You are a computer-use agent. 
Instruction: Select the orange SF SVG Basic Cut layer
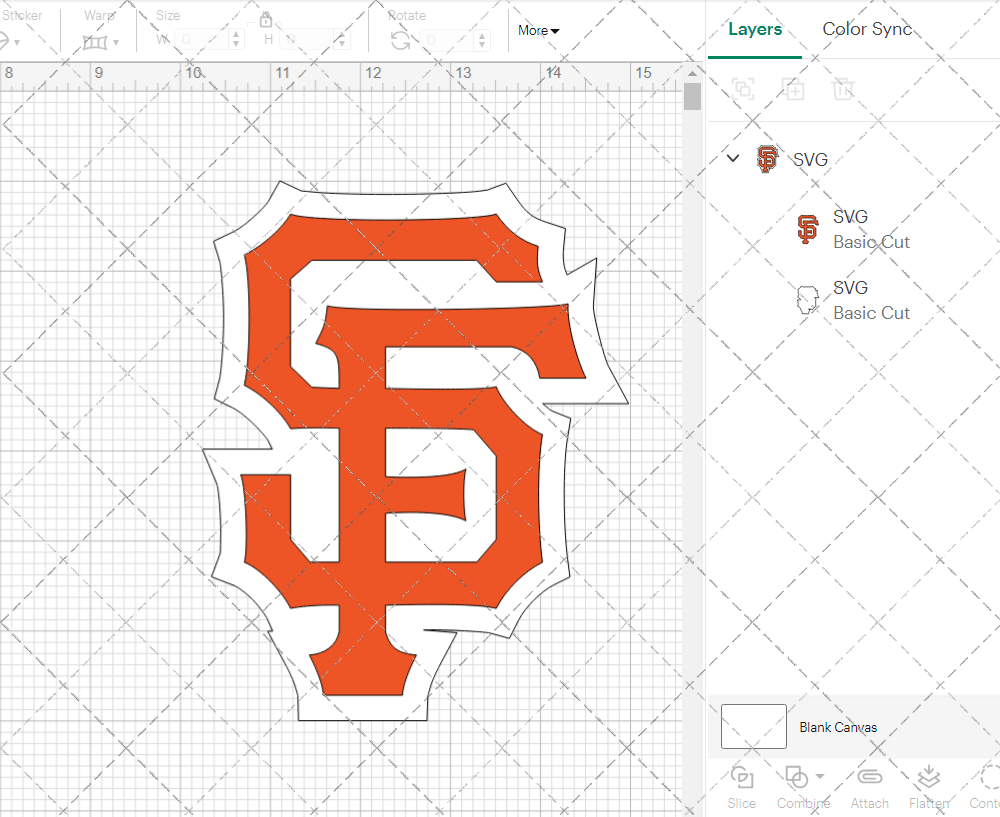pyautogui.click(x=853, y=229)
